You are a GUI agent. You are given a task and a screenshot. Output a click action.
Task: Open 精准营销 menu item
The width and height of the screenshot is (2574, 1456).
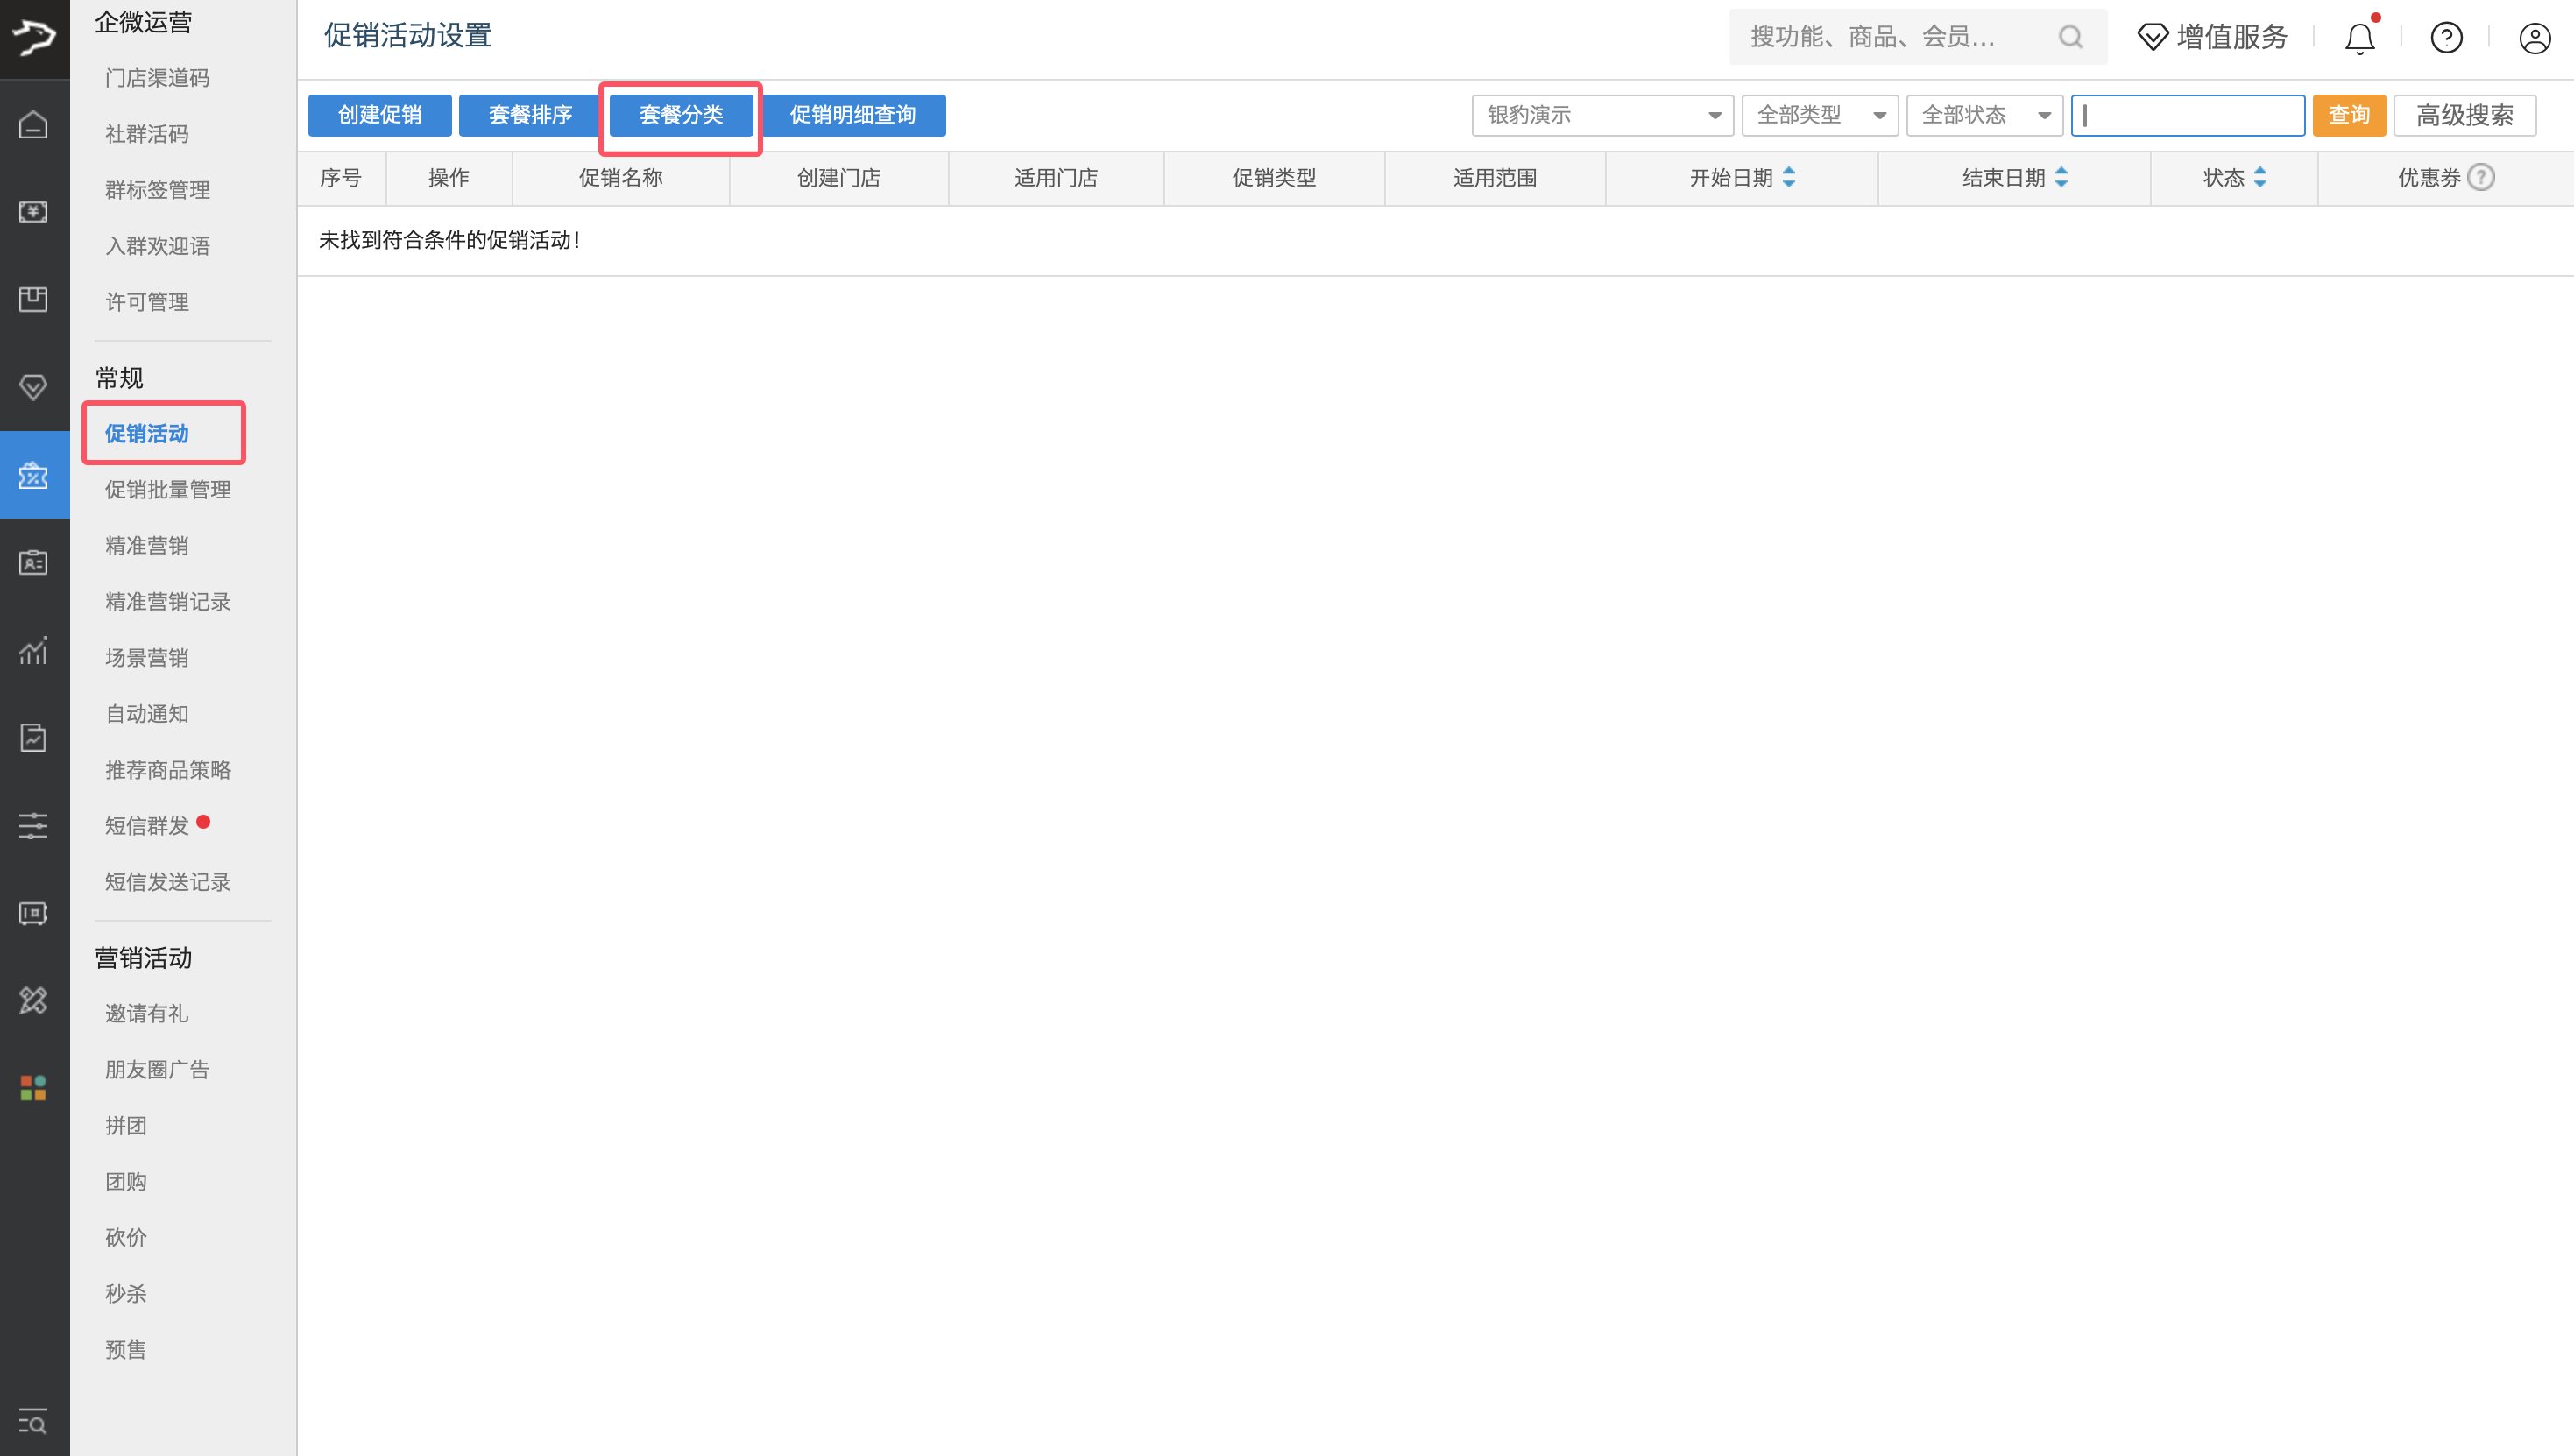tap(147, 545)
